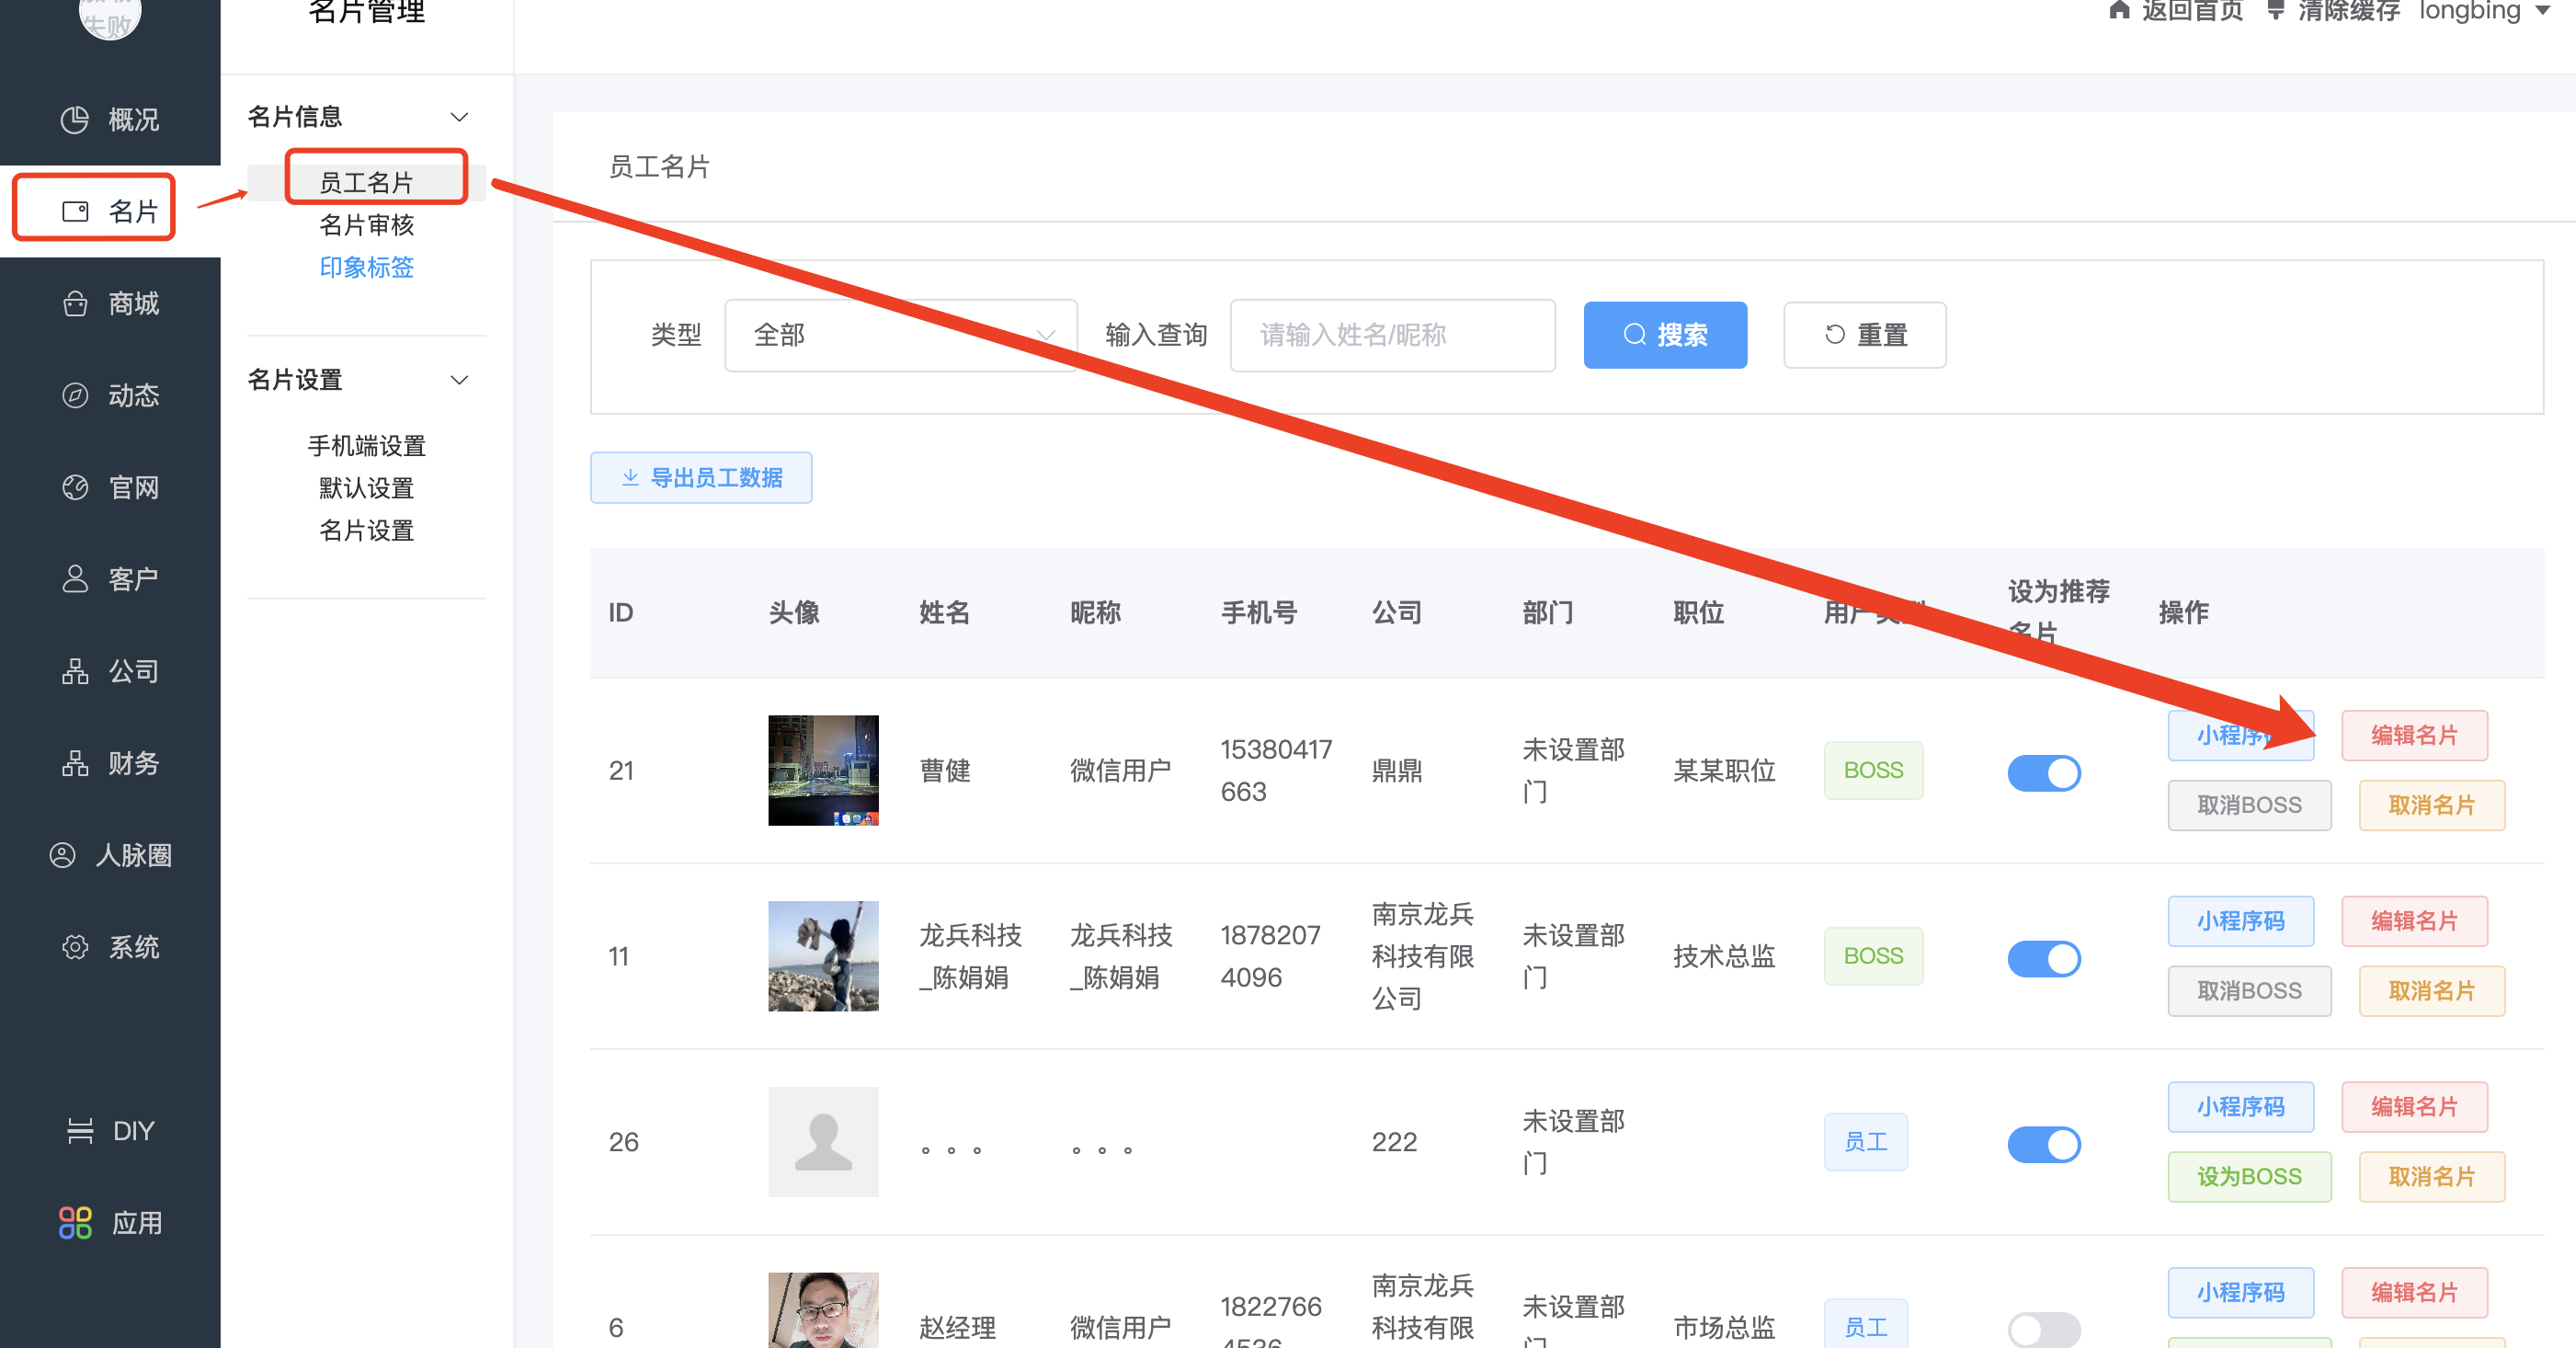Click 取消名片 for 龙兵科技_陈娟娟

(x=2431, y=991)
